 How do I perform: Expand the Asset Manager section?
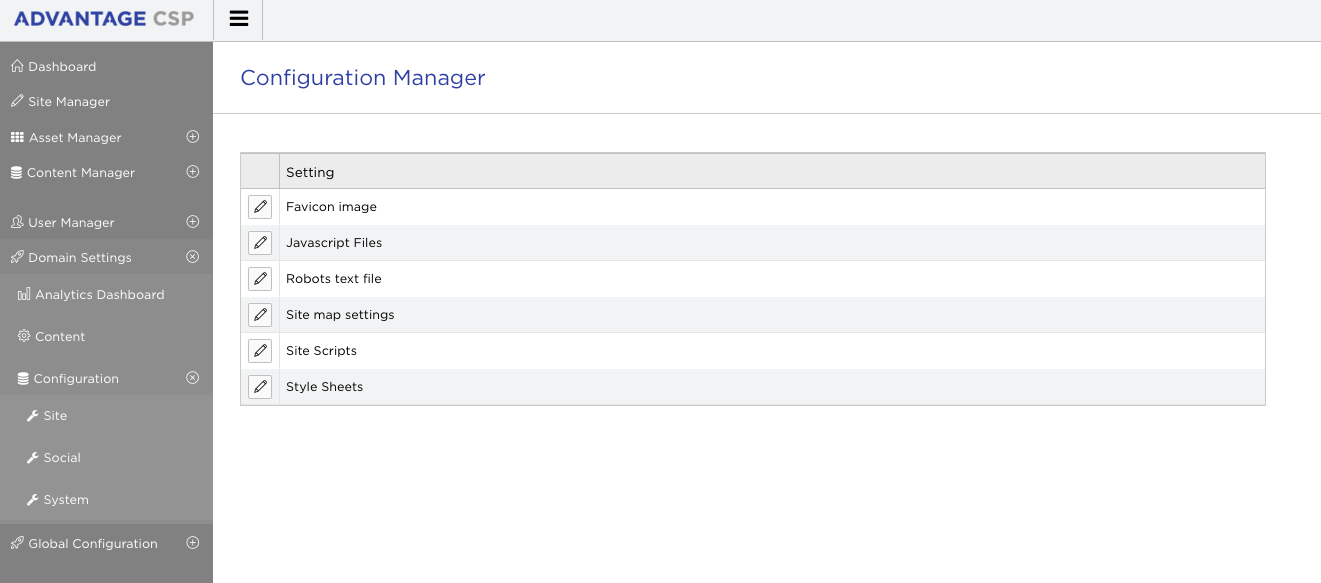click(x=193, y=137)
